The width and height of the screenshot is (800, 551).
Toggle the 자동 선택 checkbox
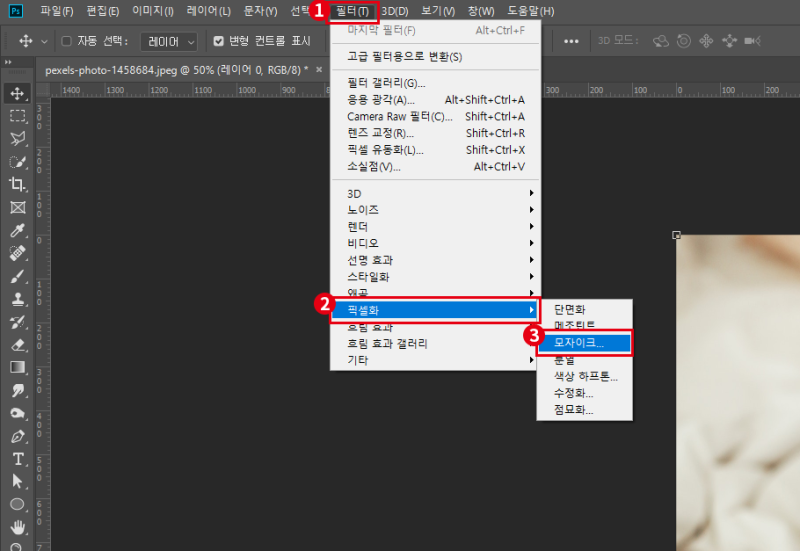tap(66, 41)
